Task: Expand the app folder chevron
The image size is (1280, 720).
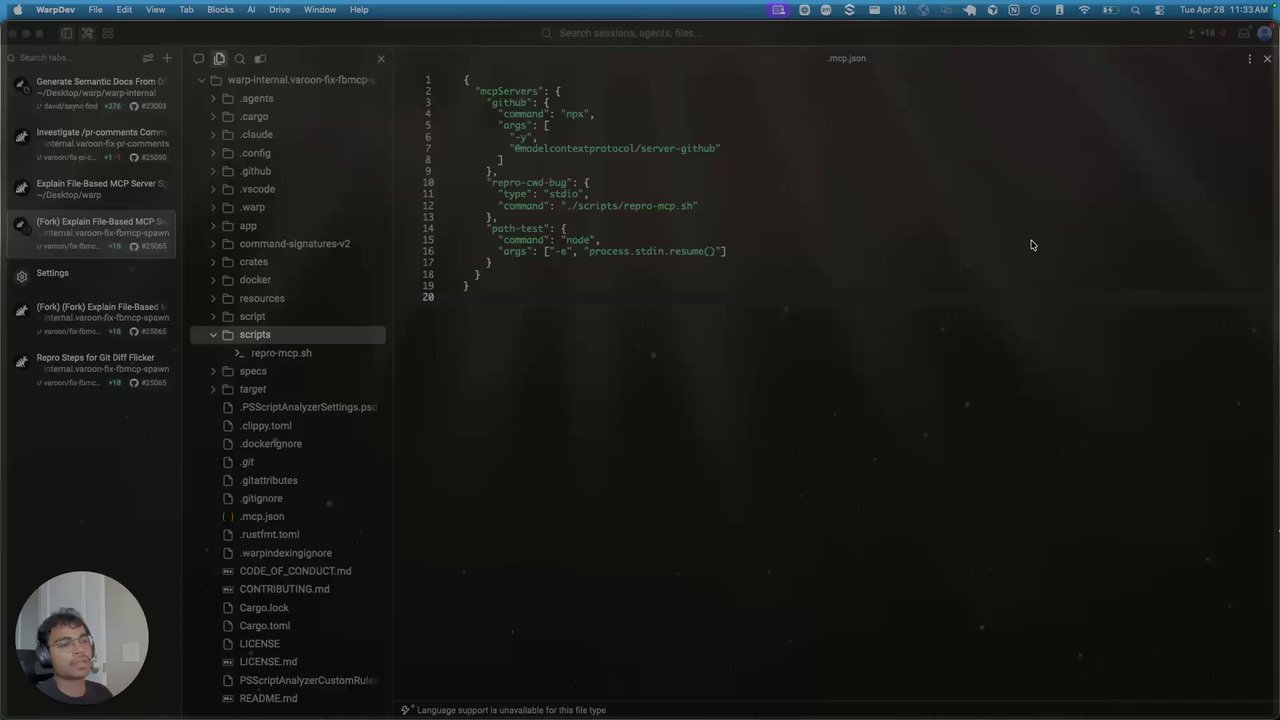Action: tap(213, 226)
